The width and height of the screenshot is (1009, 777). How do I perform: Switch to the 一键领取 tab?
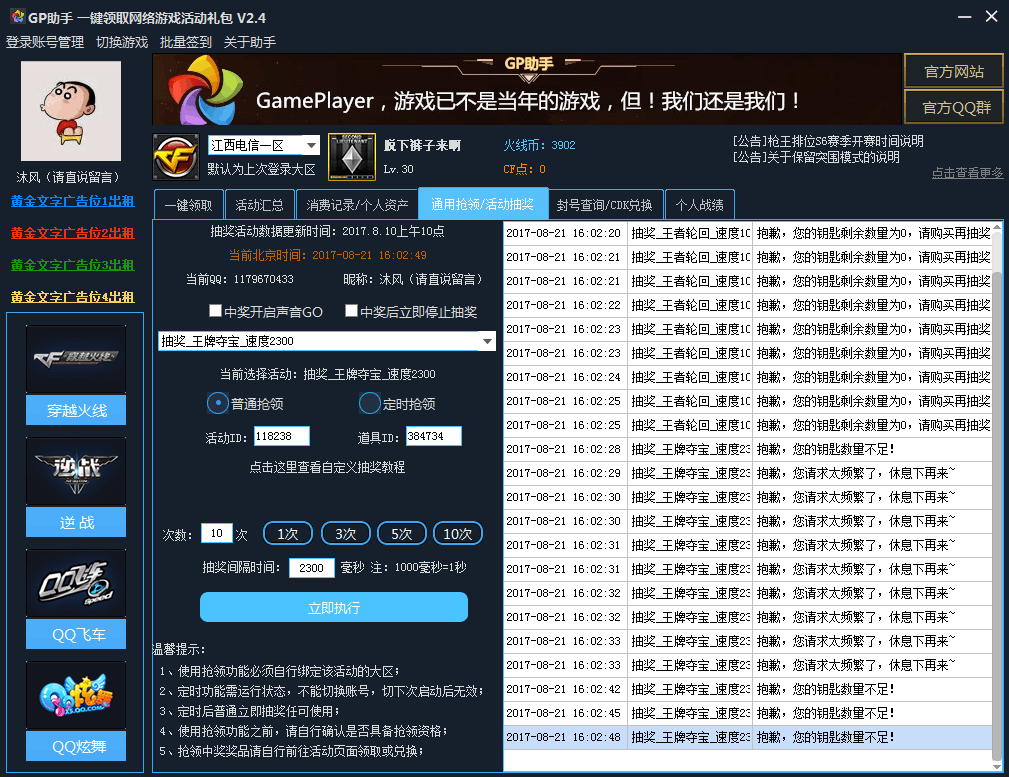point(189,205)
